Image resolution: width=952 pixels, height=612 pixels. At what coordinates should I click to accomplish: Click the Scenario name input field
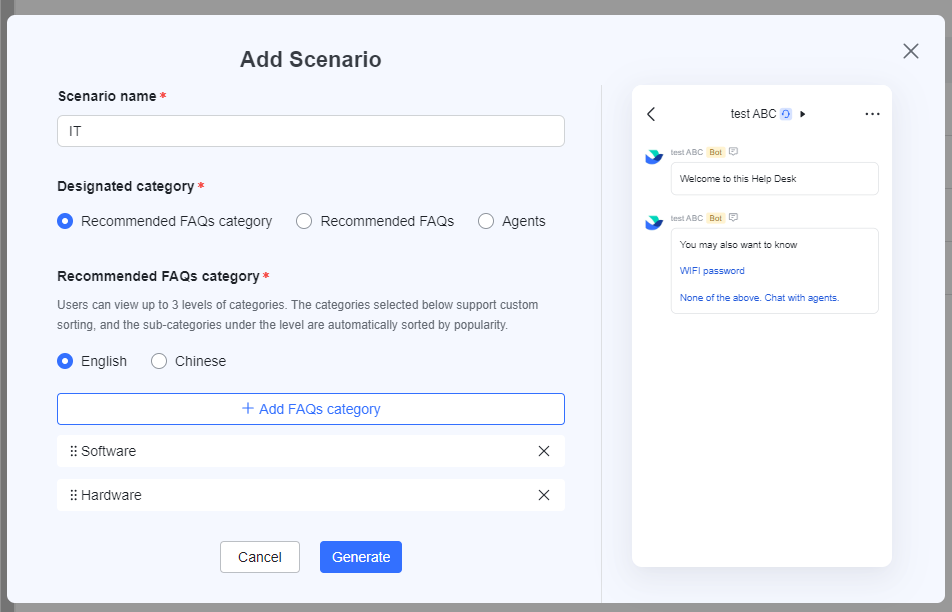click(x=311, y=131)
